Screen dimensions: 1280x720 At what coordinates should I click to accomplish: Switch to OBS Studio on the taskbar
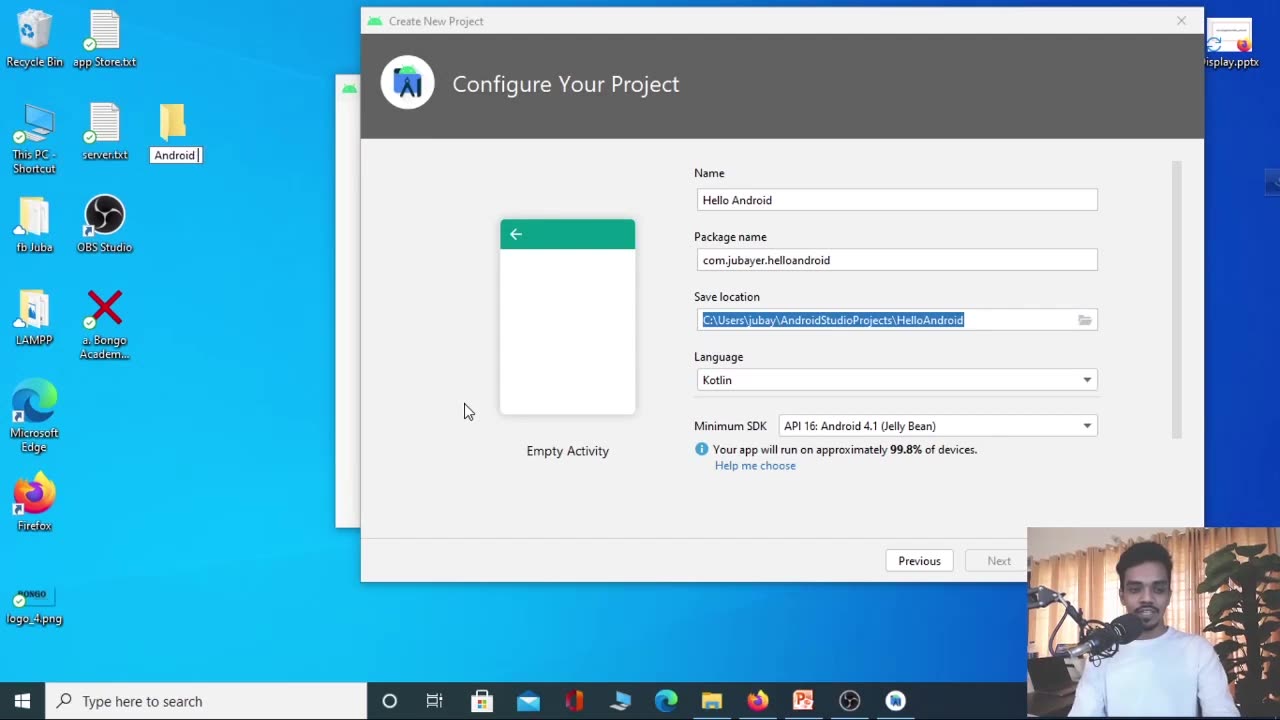tap(850, 701)
